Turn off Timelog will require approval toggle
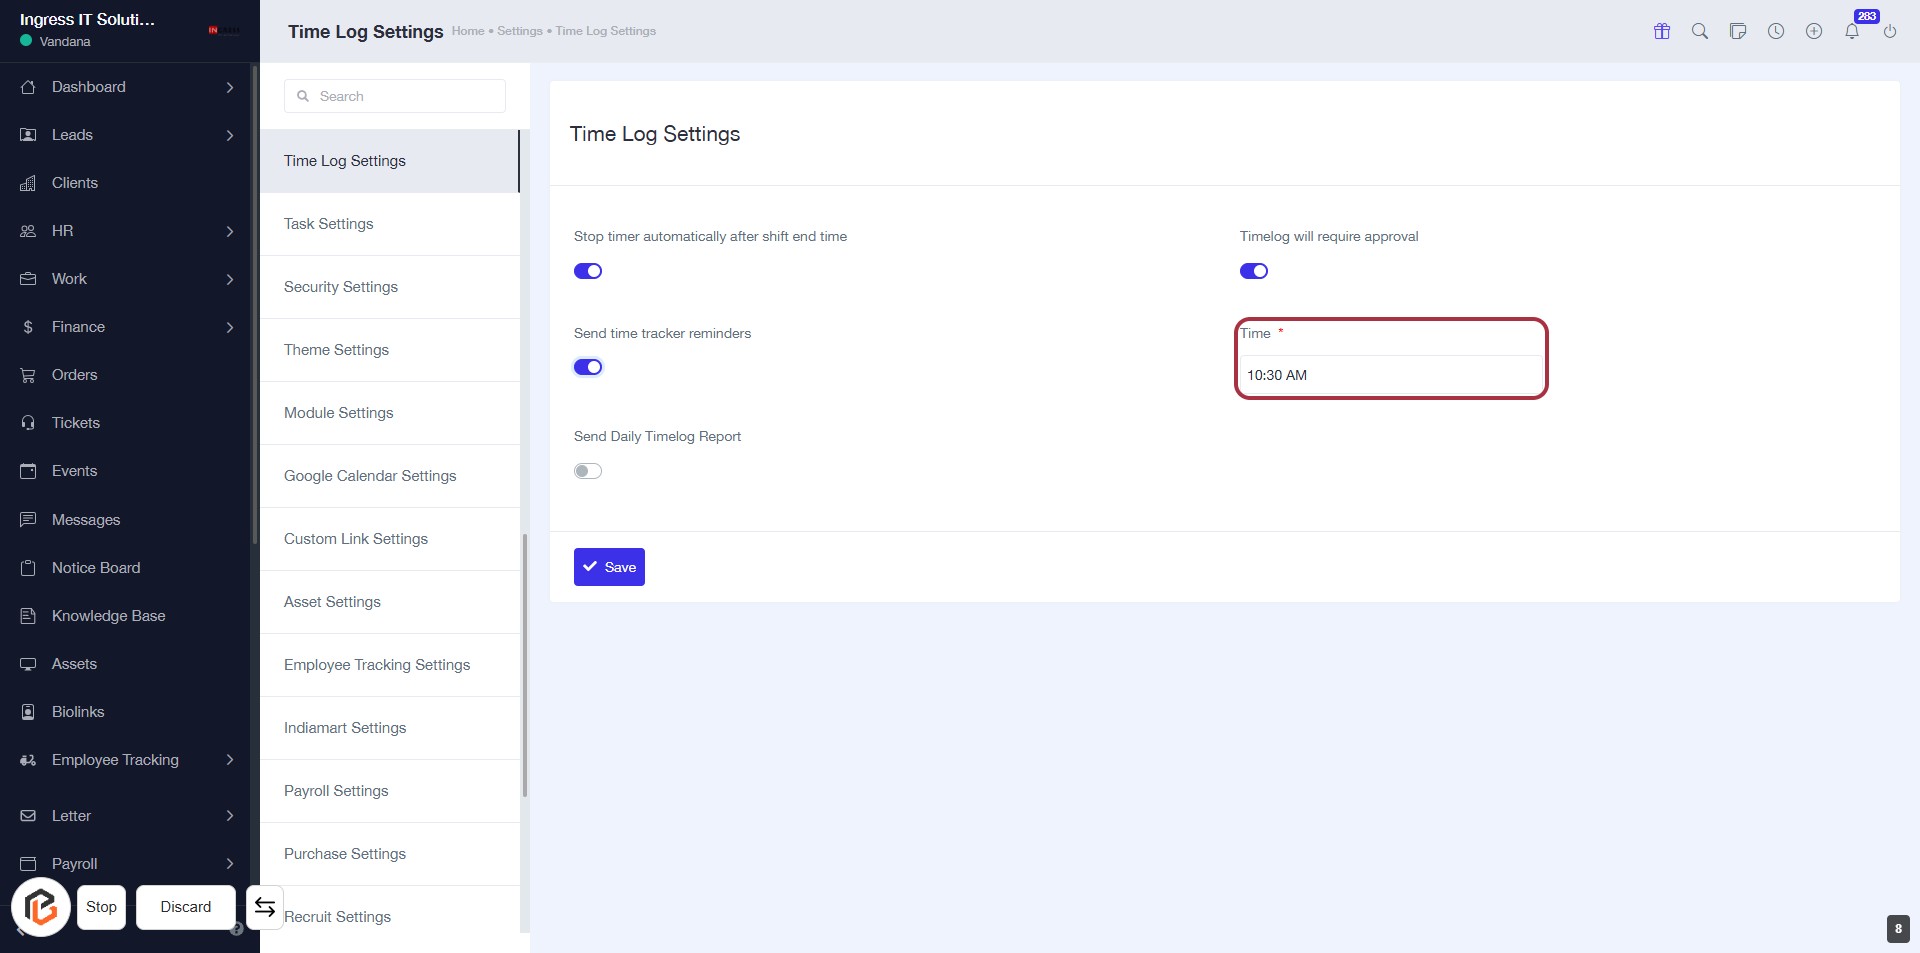1920x953 pixels. coord(1254,271)
